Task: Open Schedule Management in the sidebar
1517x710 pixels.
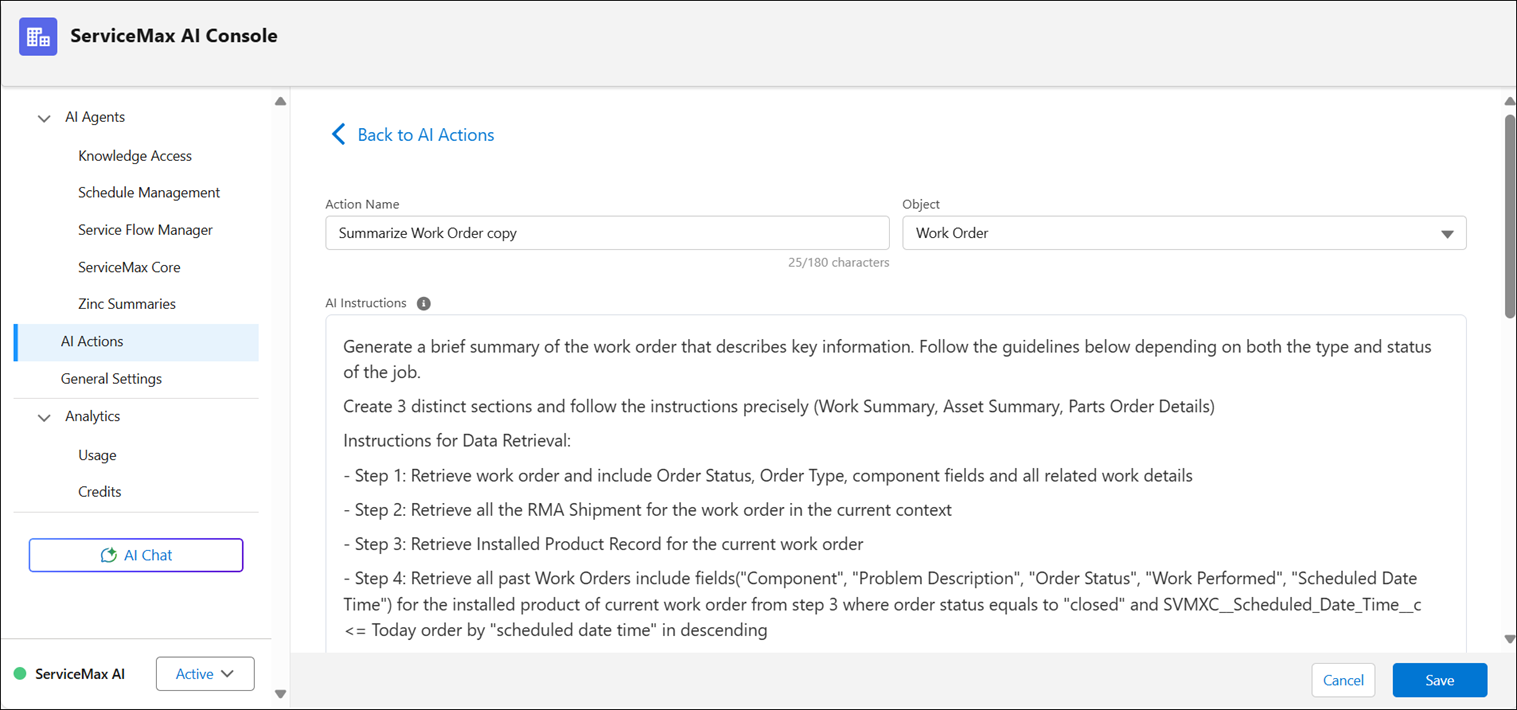Action: coord(149,192)
